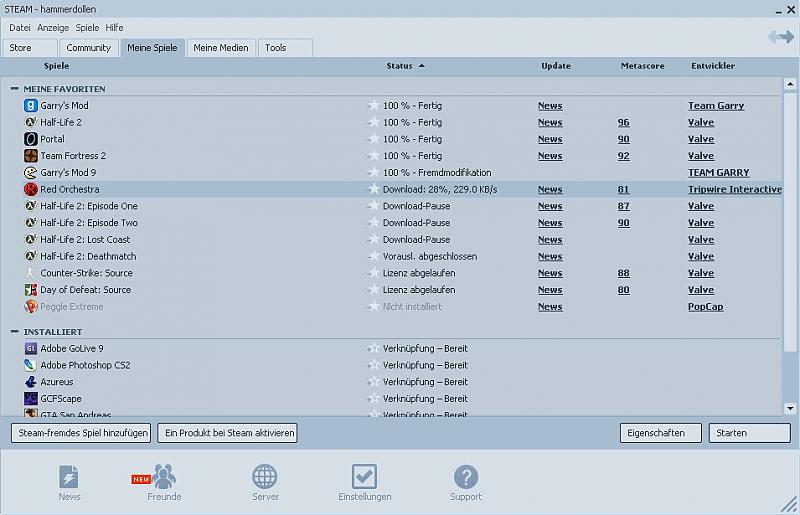Image resolution: width=800 pixels, height=515 pixels.
Task: Open Einstellungen settings icon
Action: tap(365, 477)
